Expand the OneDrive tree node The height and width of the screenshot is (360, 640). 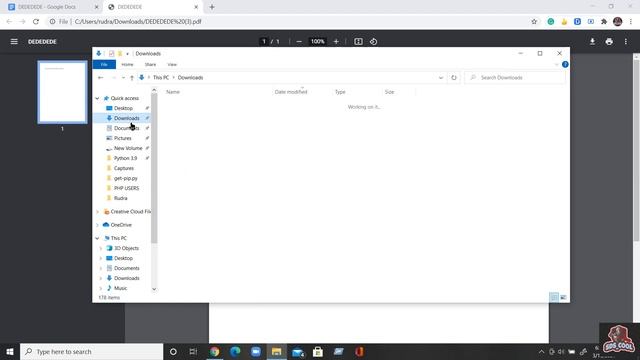pyautogui.click(x=97, y=225)
